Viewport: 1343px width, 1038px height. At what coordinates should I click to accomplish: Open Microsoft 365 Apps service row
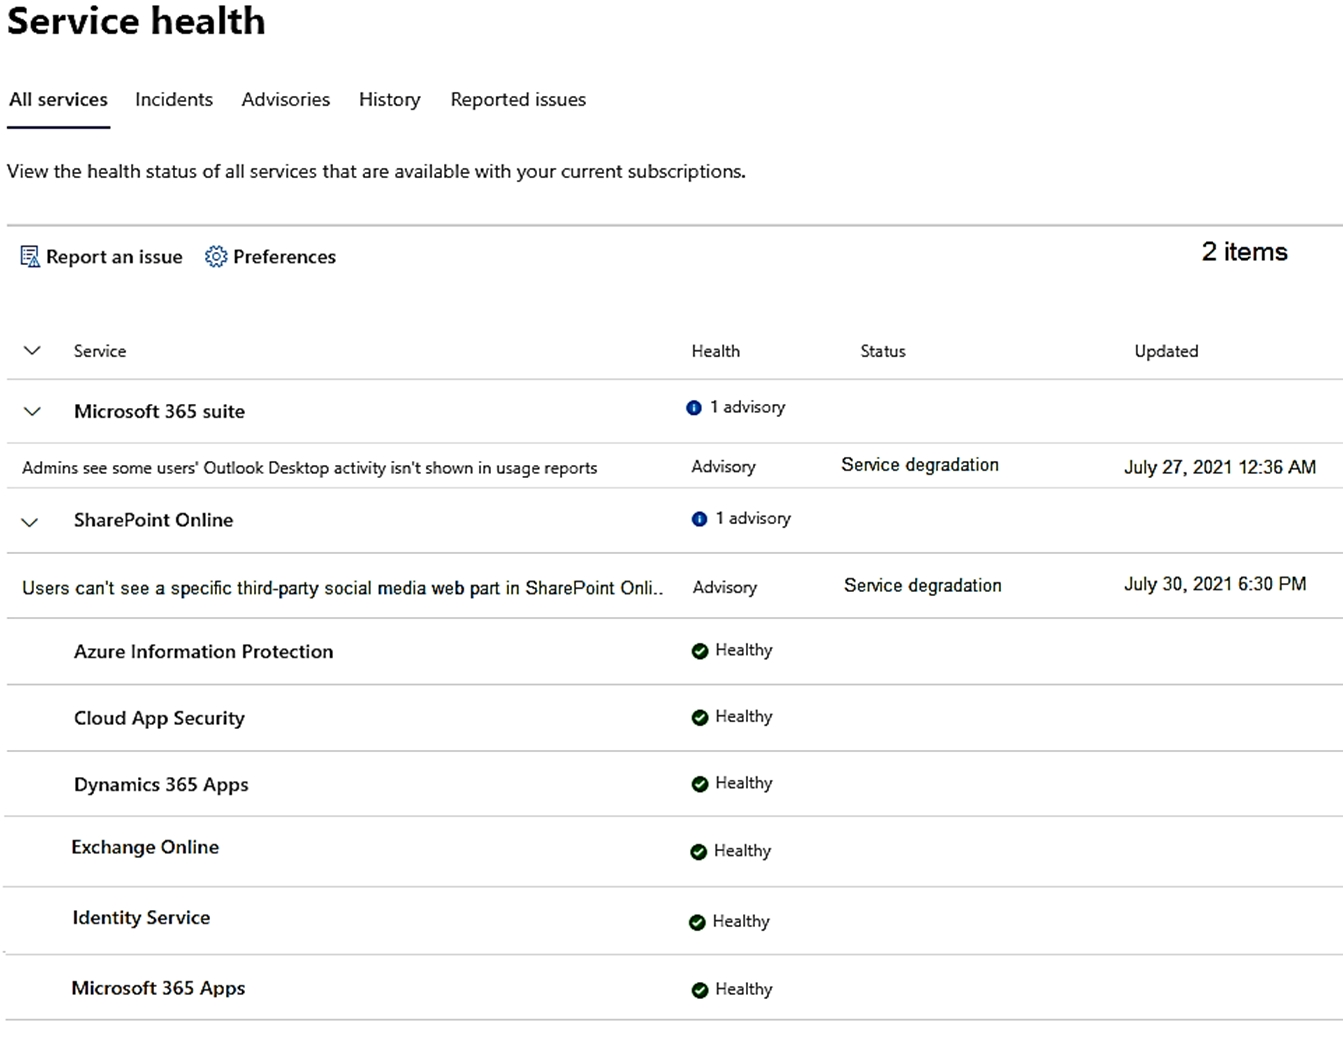674,988
